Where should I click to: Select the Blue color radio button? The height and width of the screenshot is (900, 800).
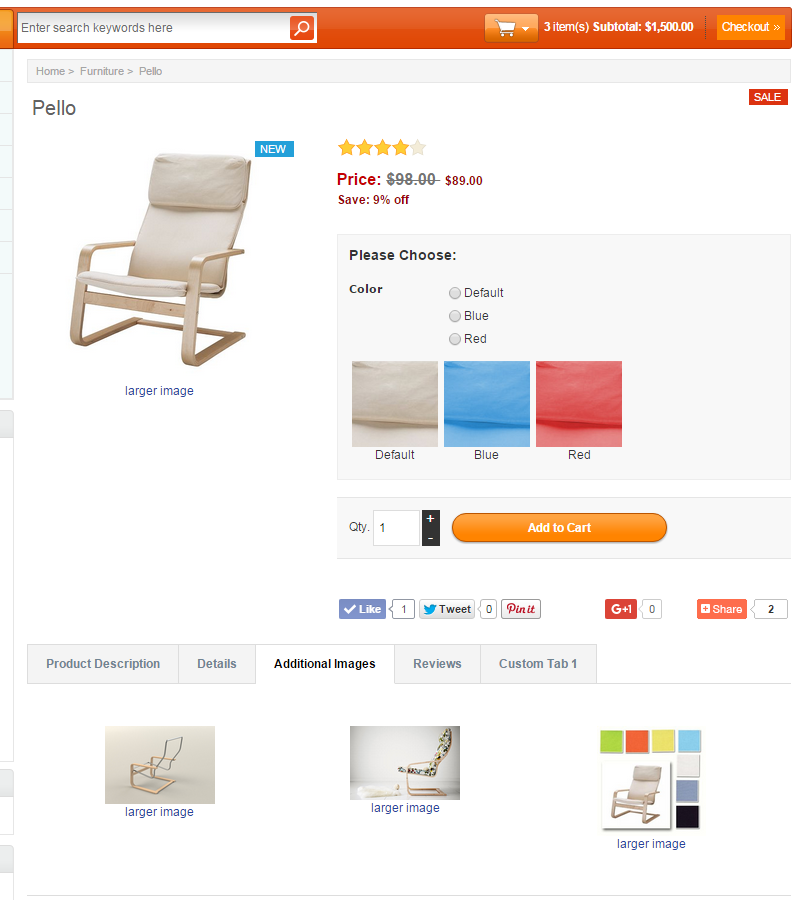click(x=454, y=316)
